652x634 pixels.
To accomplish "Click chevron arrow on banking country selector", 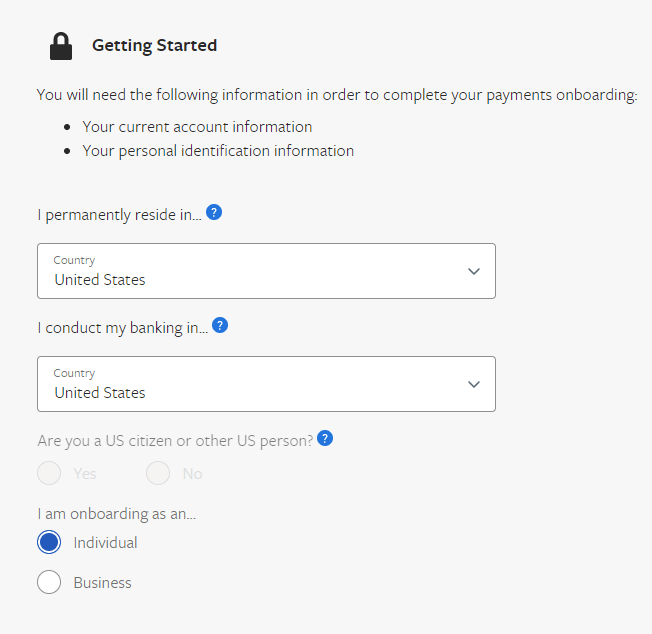I will pos(474,384).
